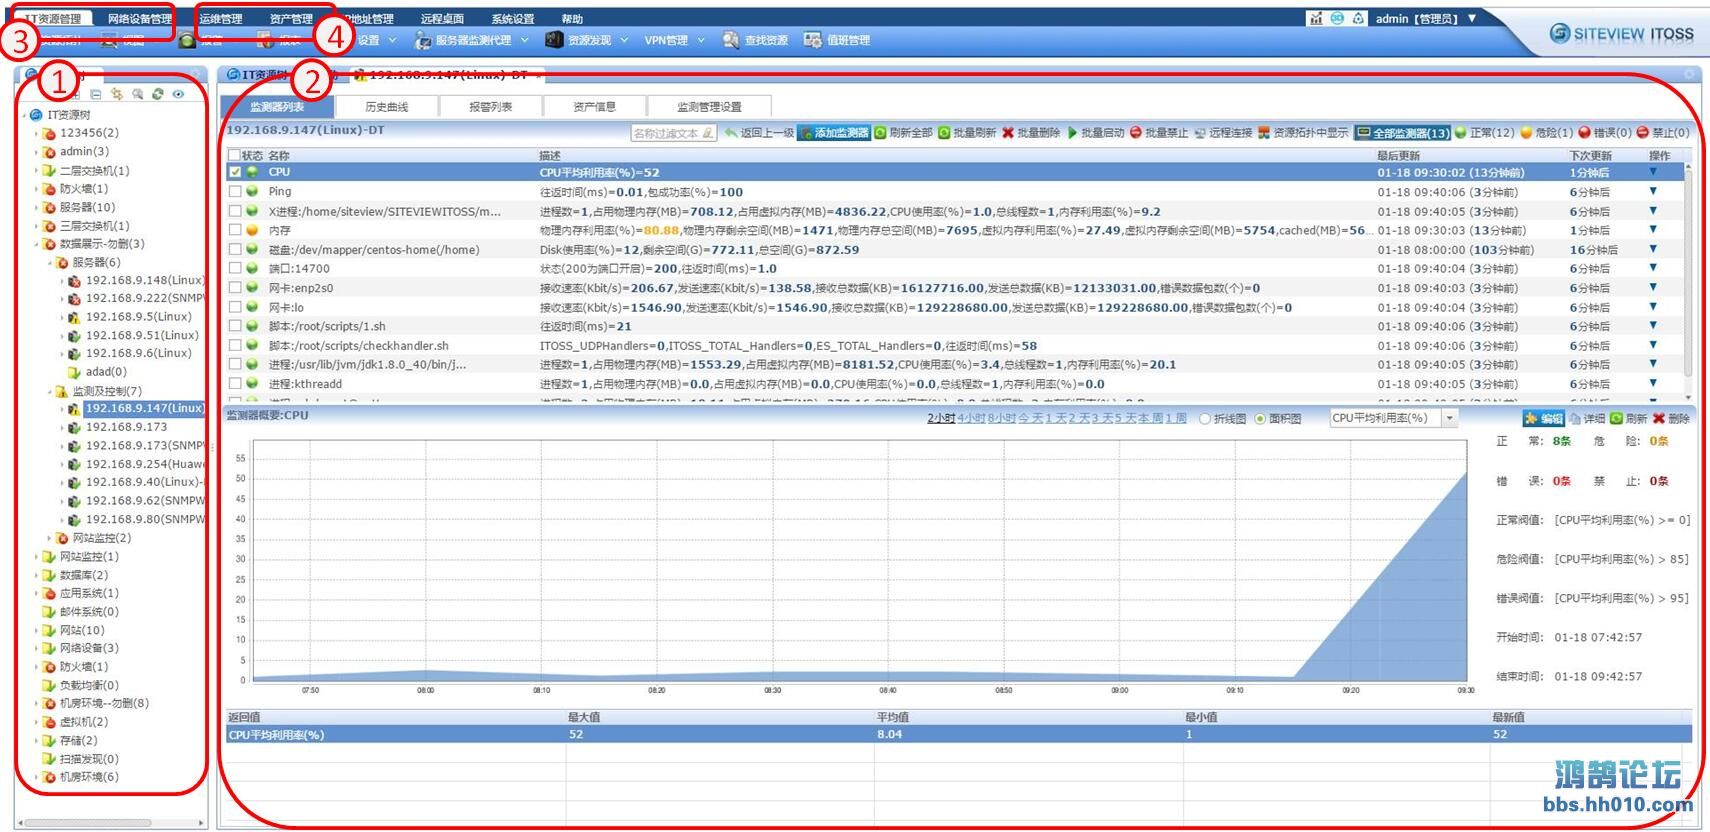The height and width of the screenshot is (832, 1710).
Task: Open 远程连接 remote connection
Action: point(1223,132)
